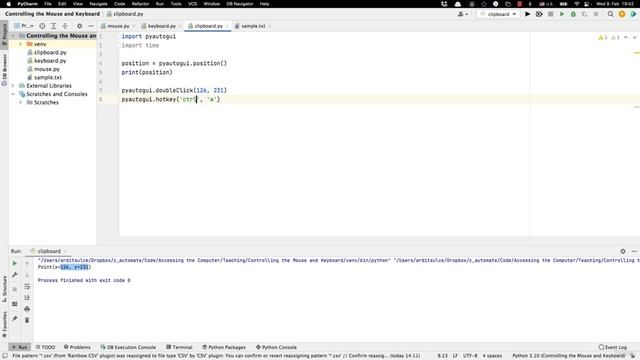The image size is (640, 360).
Task: Open the DB Execution Console tool window
Action: pyautogui.click(x=128, y=347)
